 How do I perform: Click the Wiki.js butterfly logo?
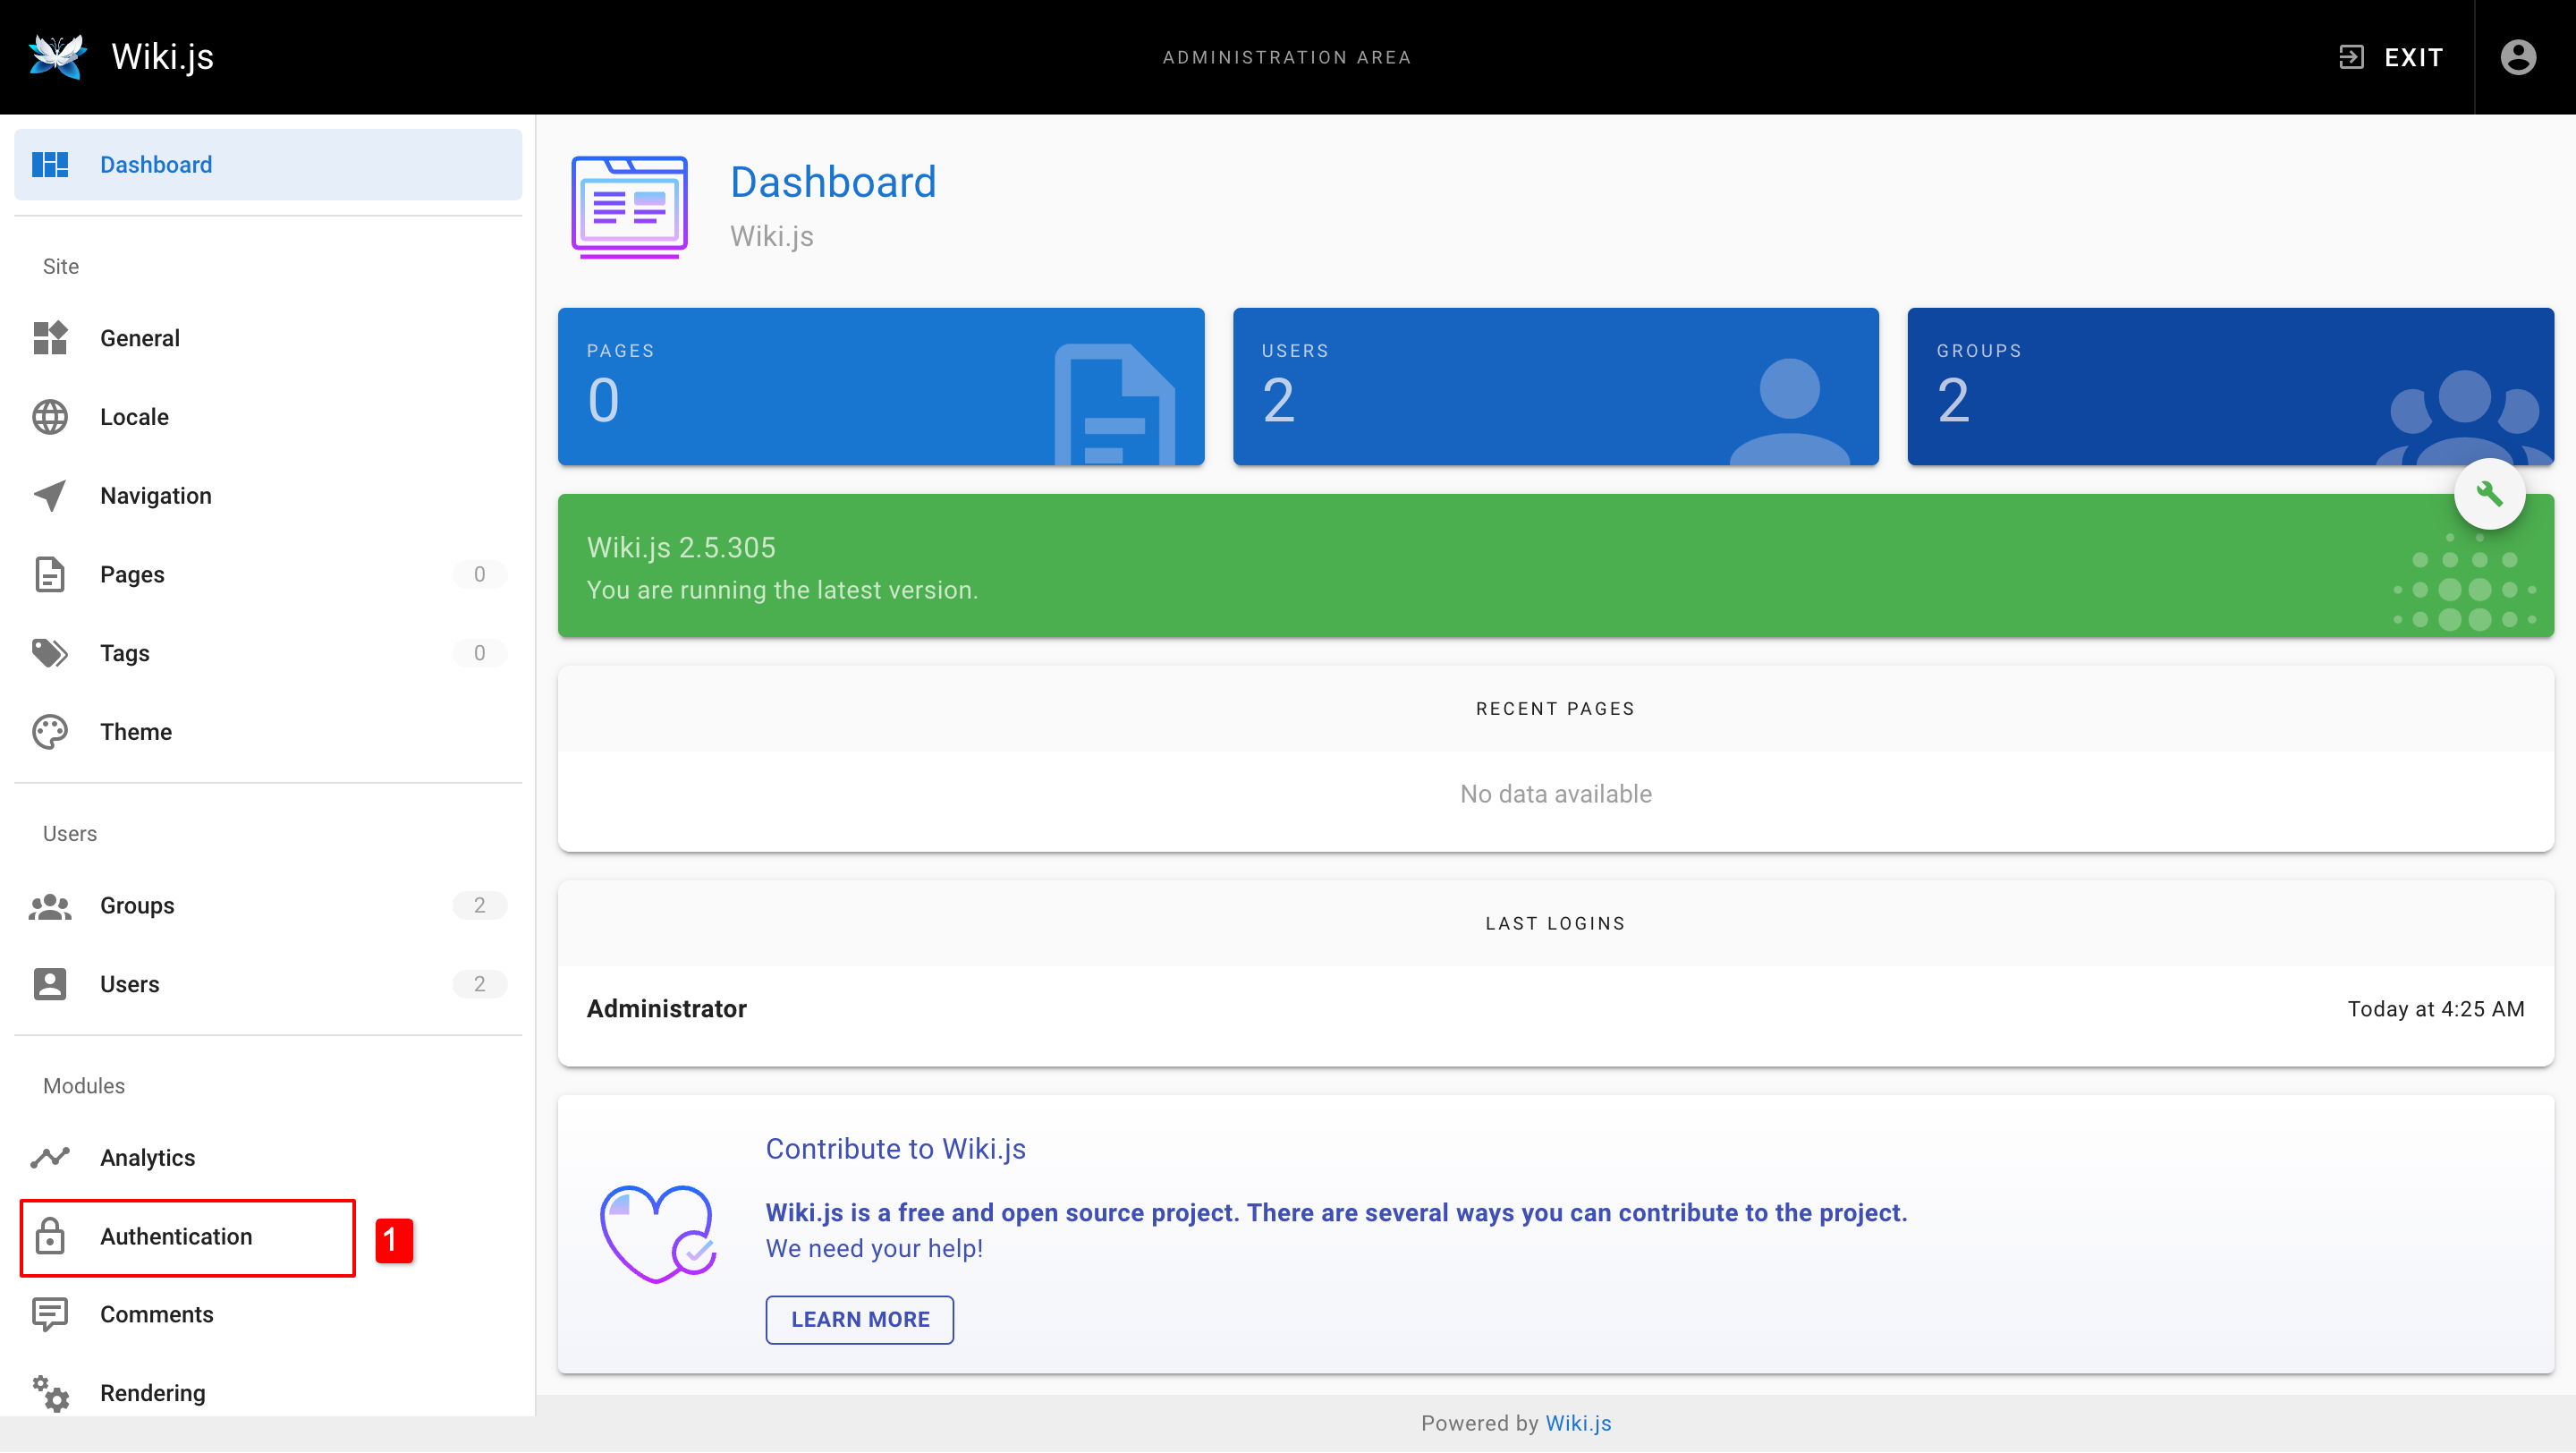(x=57, y=56)
